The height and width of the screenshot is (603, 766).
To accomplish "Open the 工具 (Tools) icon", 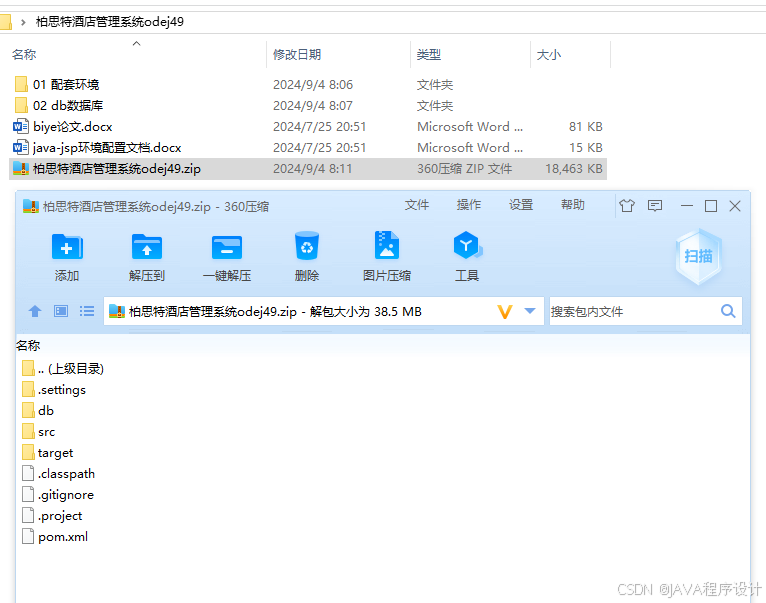I will click(467, 245).
